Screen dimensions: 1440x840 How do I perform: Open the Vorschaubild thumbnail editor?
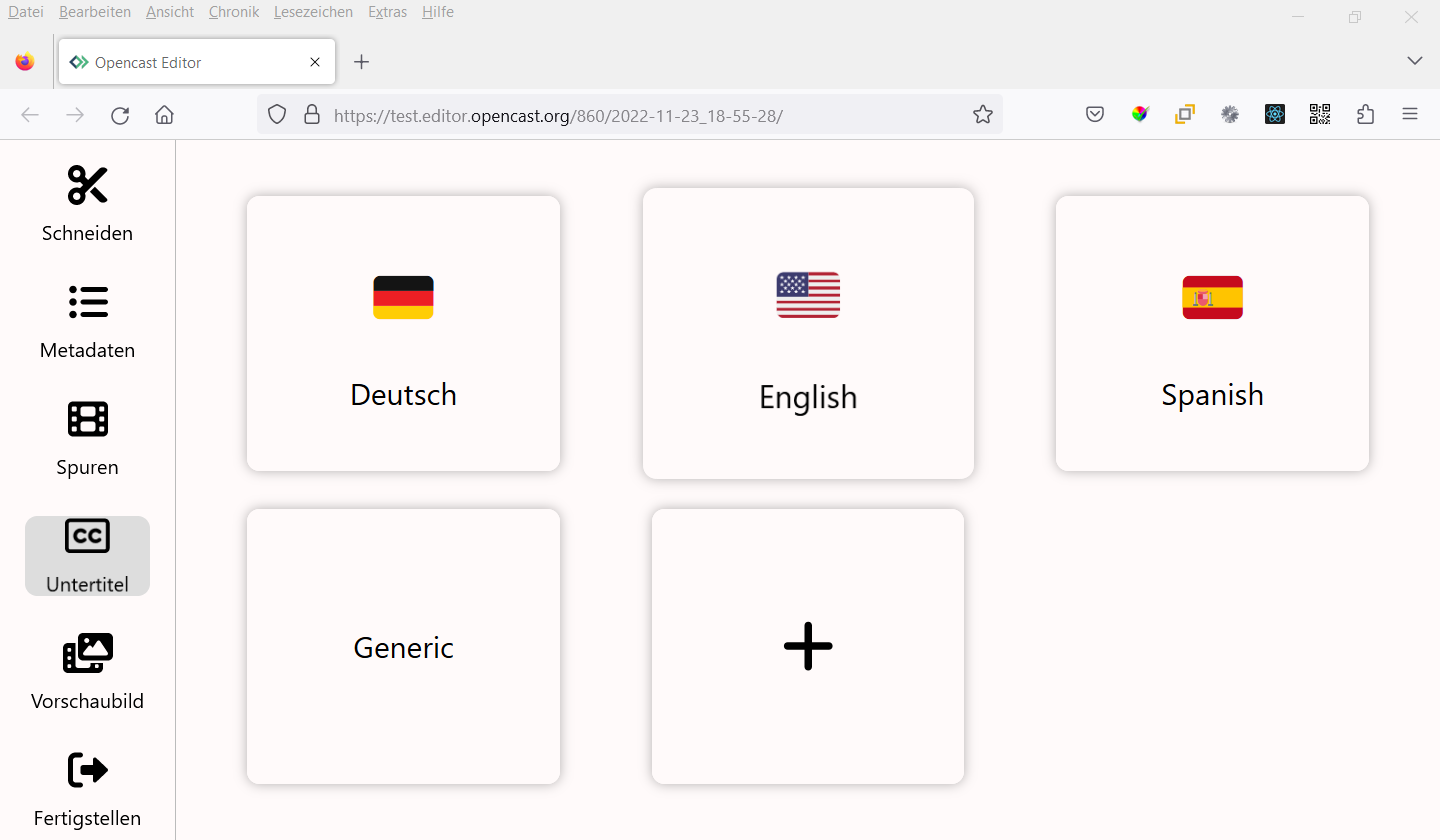pyautogui.click(x=87, y=672)
